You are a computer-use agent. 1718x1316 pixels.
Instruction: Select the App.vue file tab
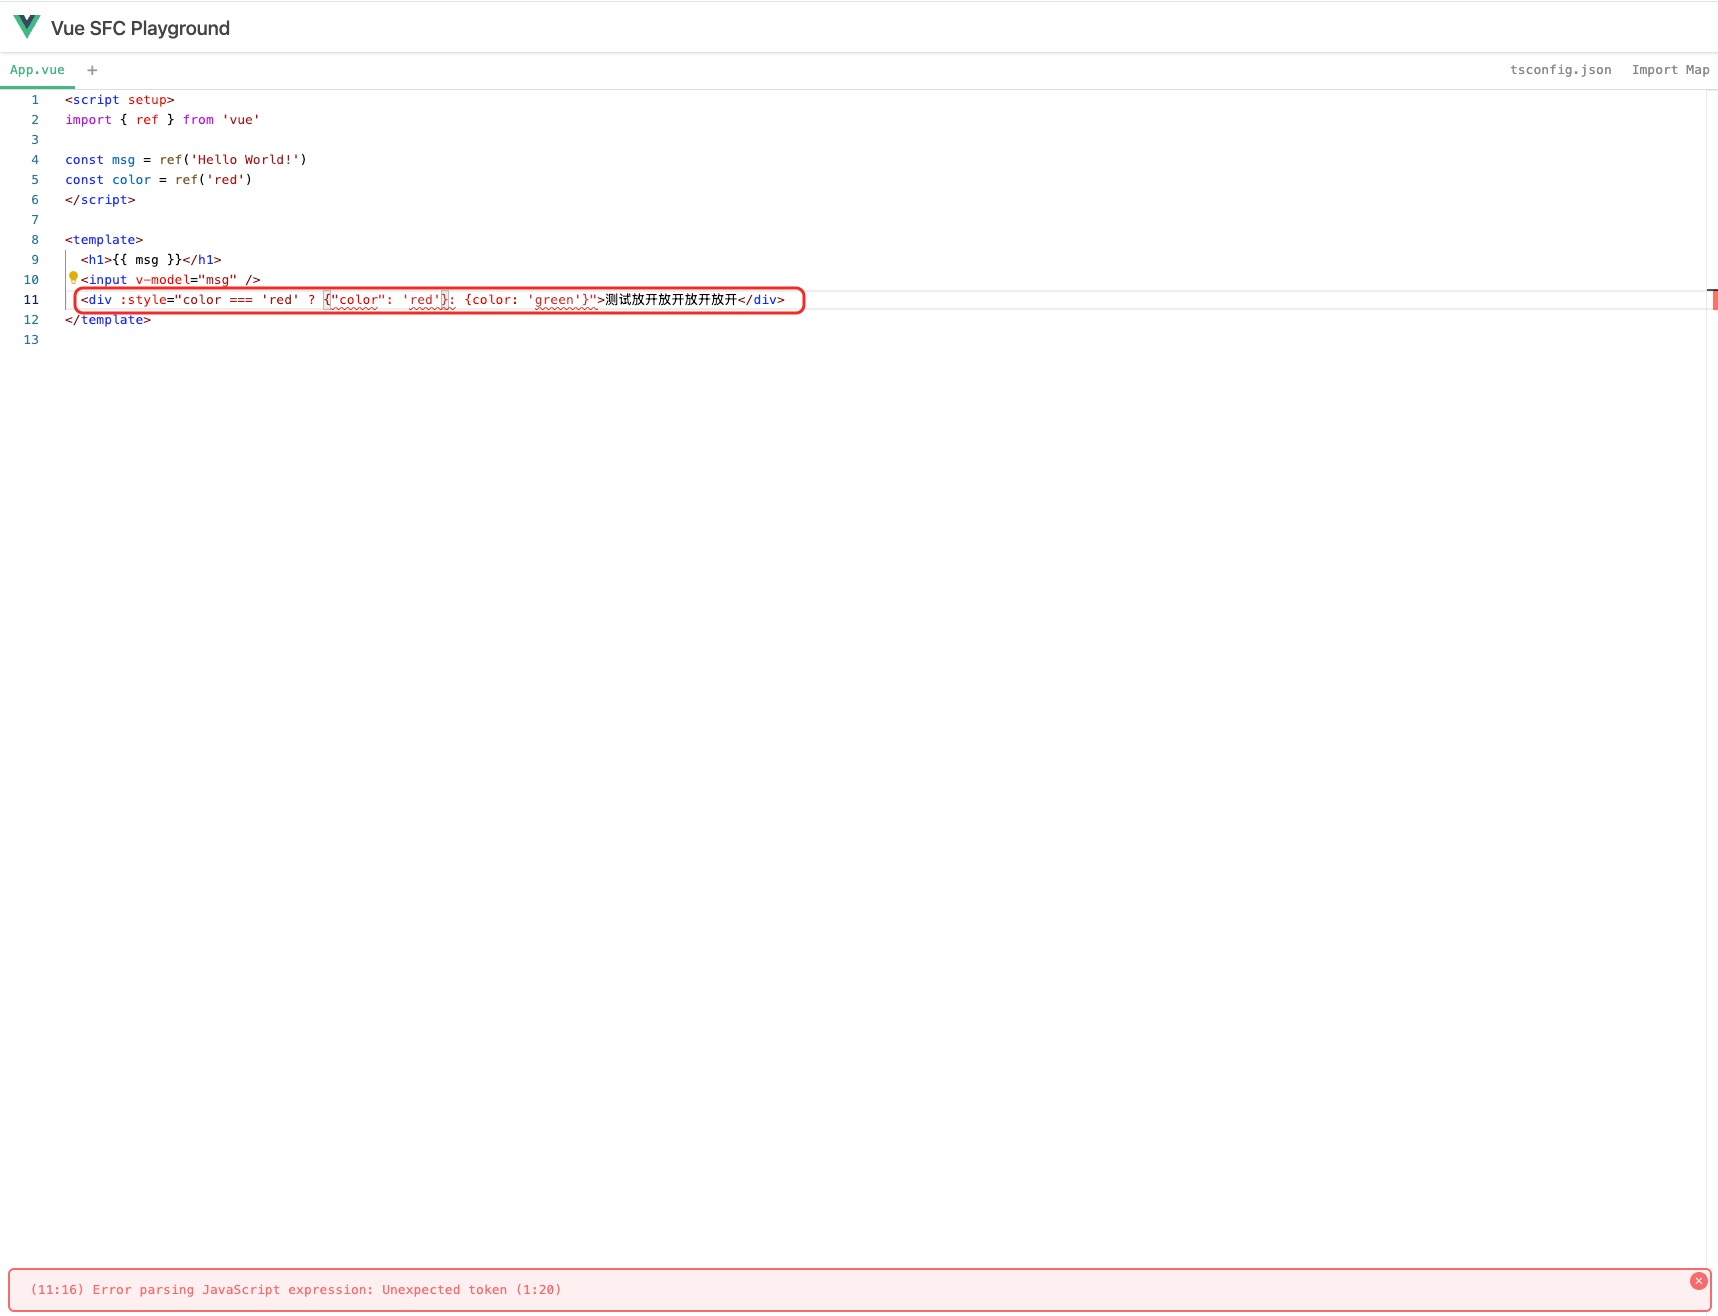click(37, 70)
